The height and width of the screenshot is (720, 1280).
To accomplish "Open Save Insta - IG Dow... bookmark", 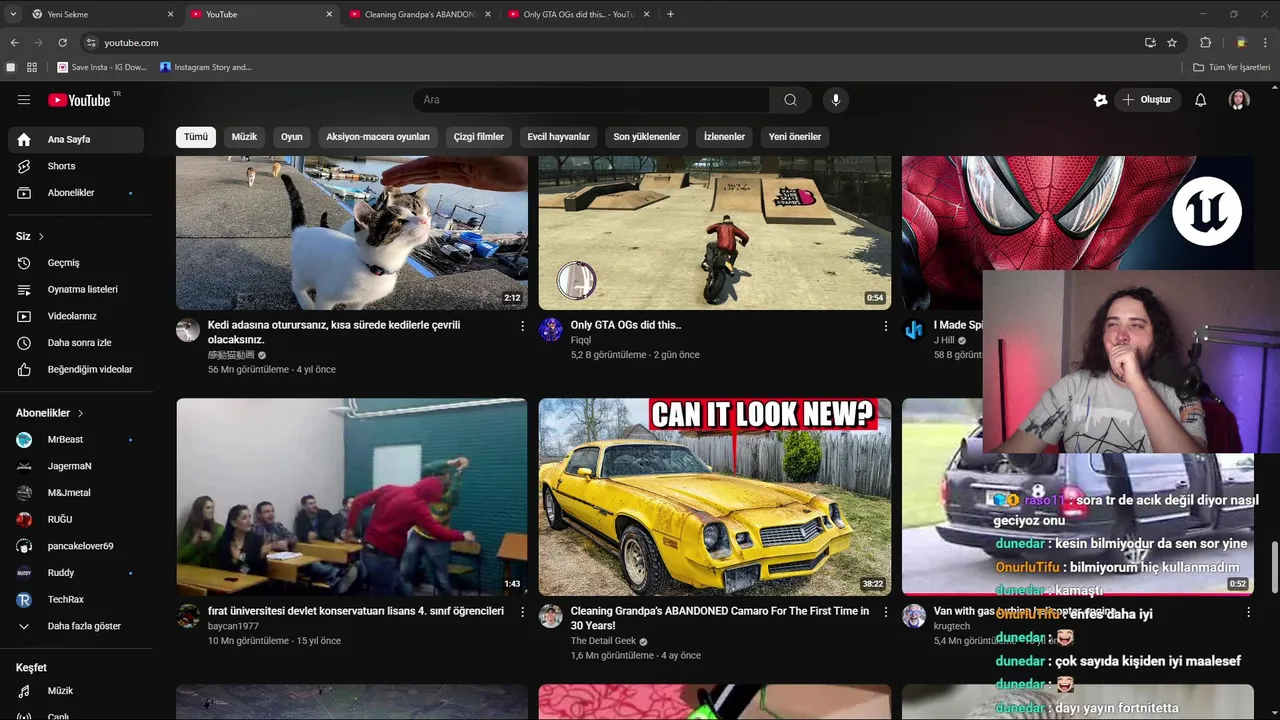I will tap(103, 67).
